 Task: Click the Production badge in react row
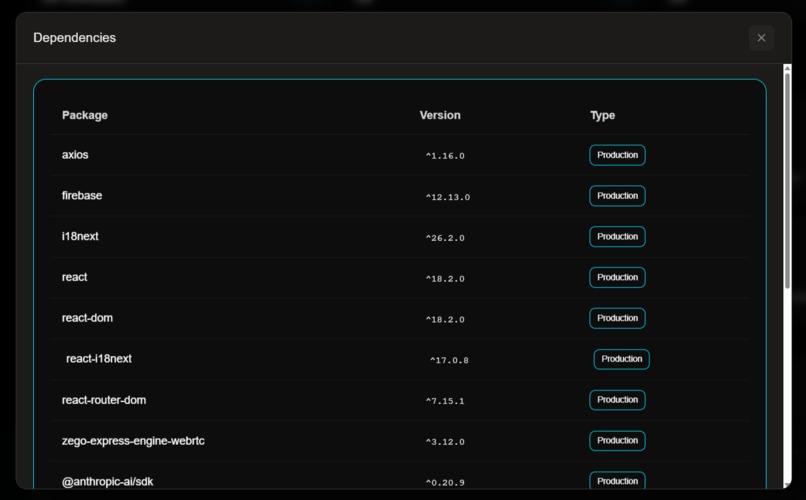pos(617,277)
